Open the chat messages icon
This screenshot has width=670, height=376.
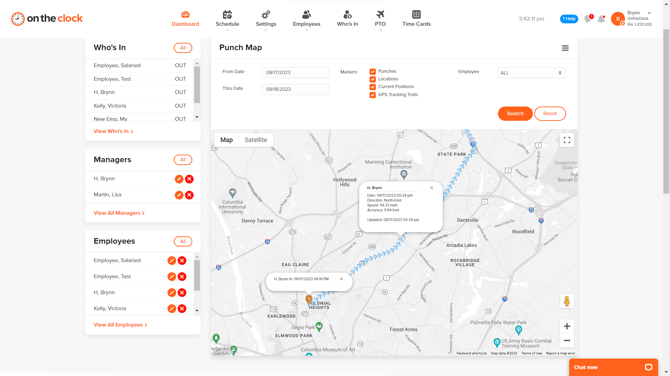[x=588, y=19]
